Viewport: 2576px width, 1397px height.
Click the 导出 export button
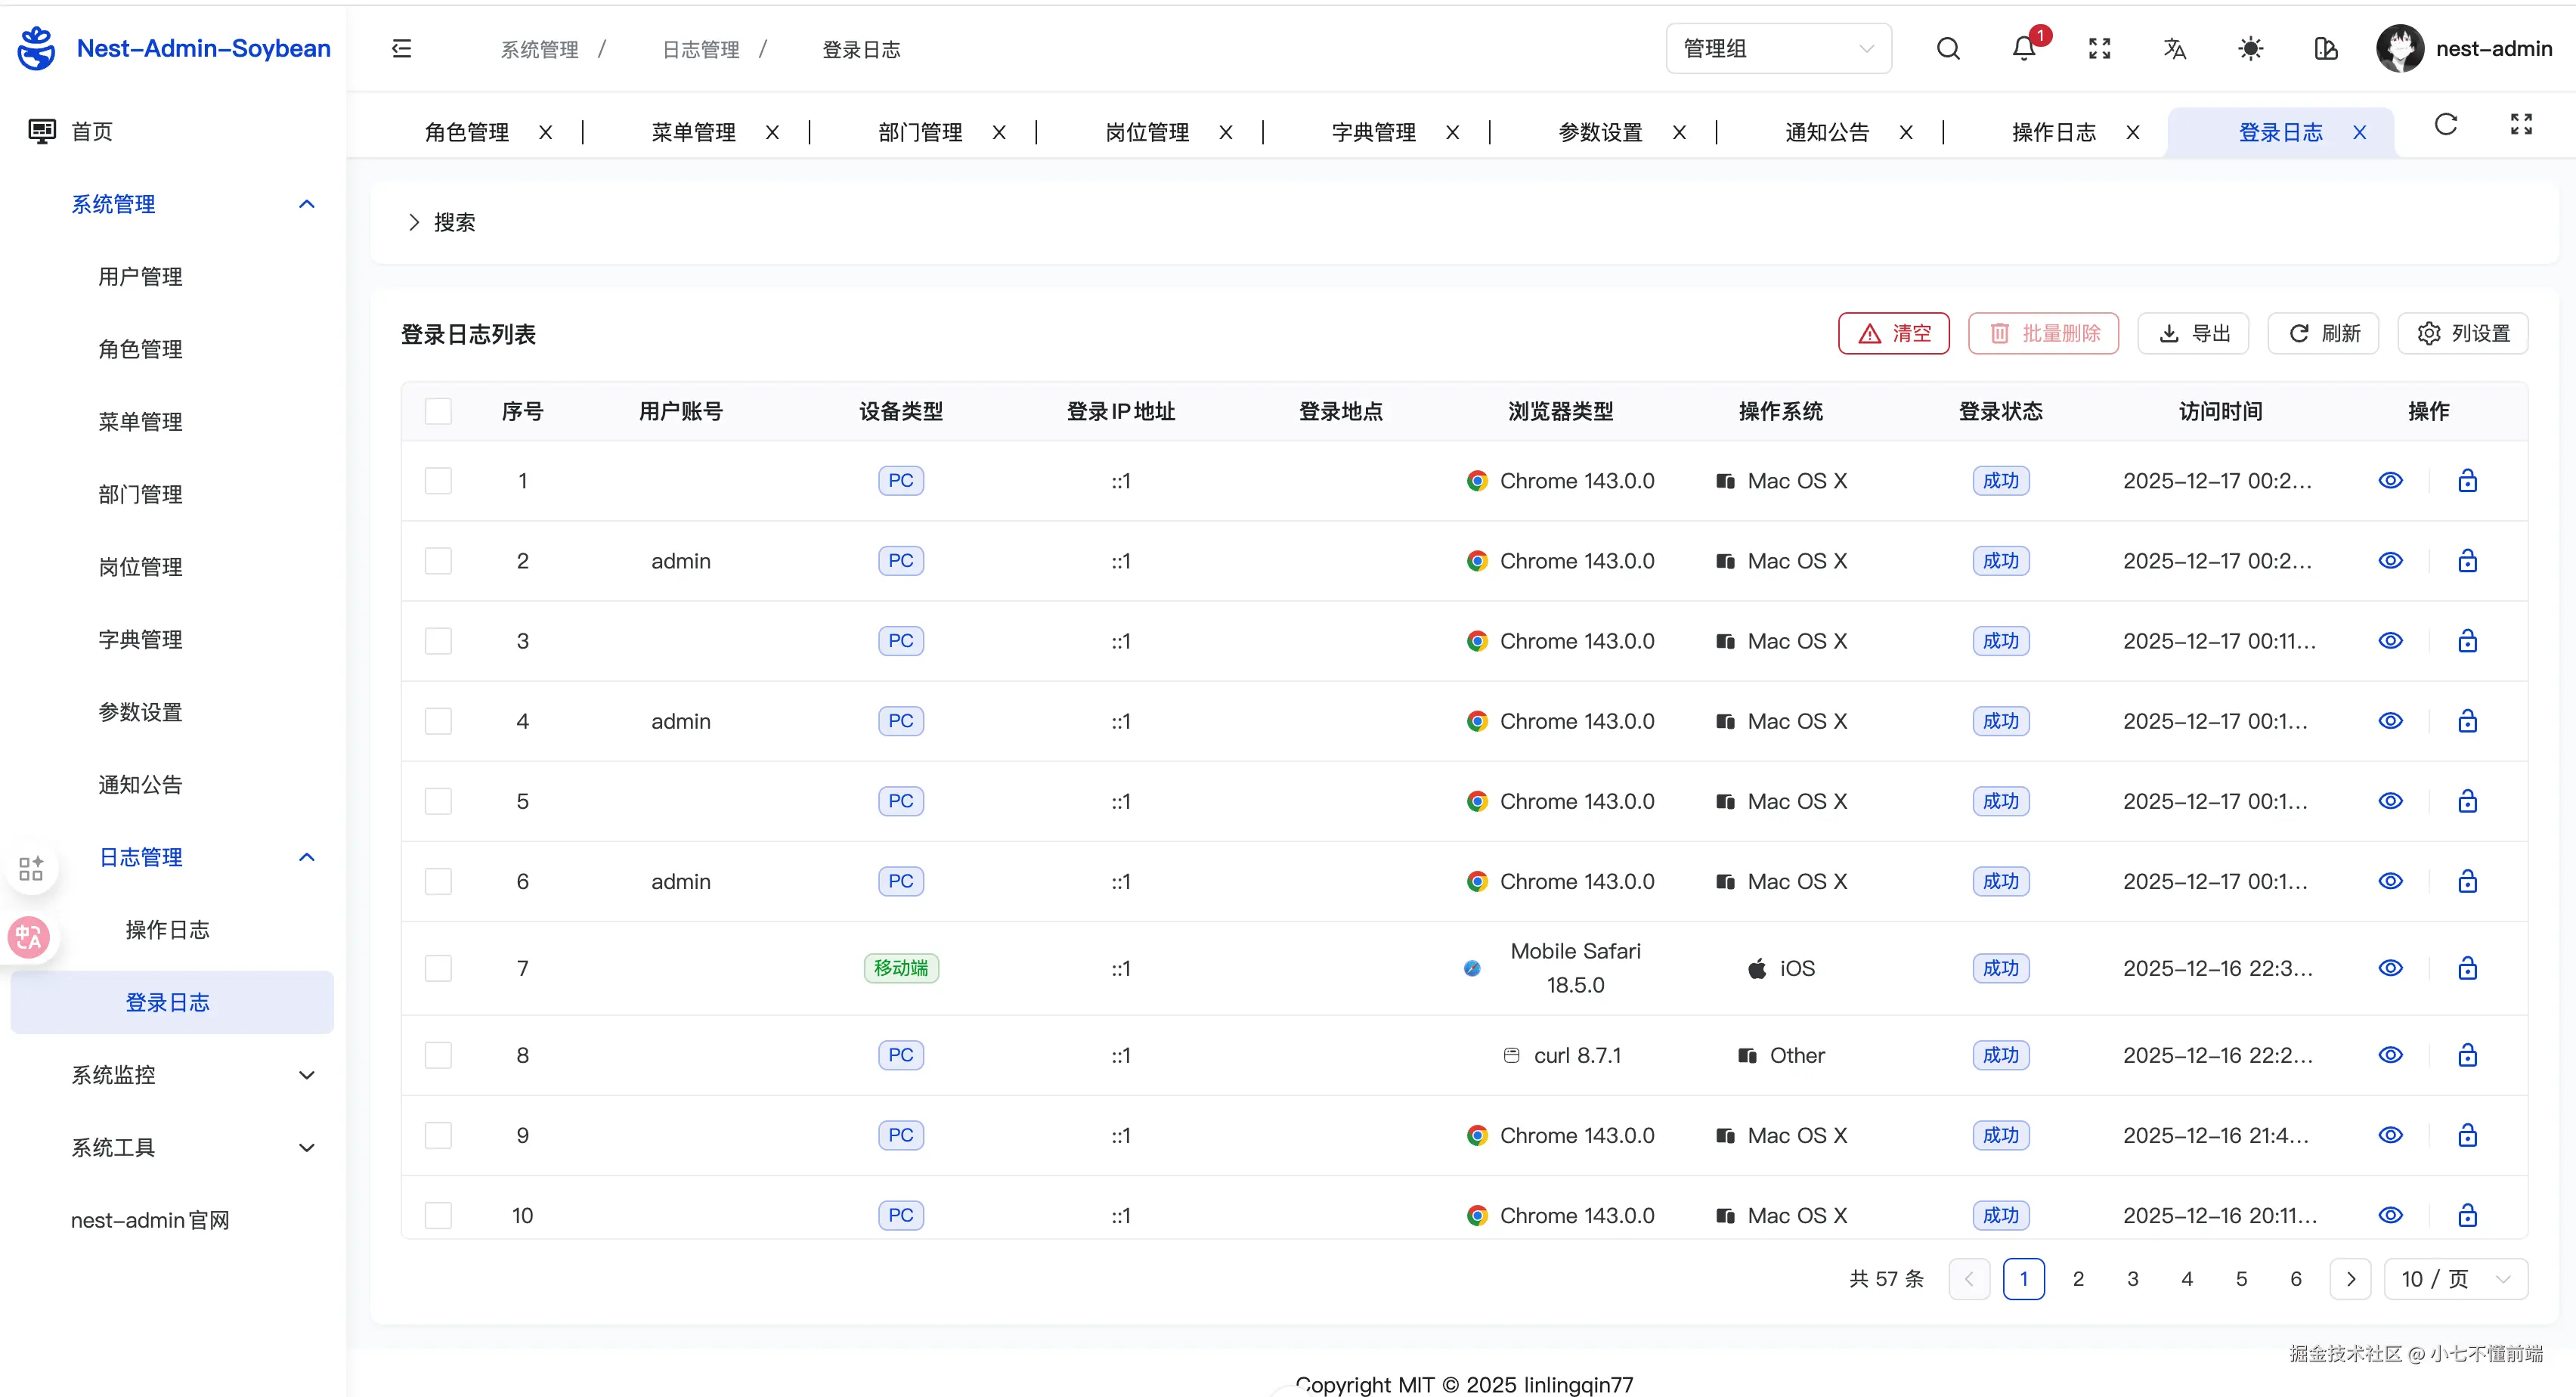click(2193, 333)
